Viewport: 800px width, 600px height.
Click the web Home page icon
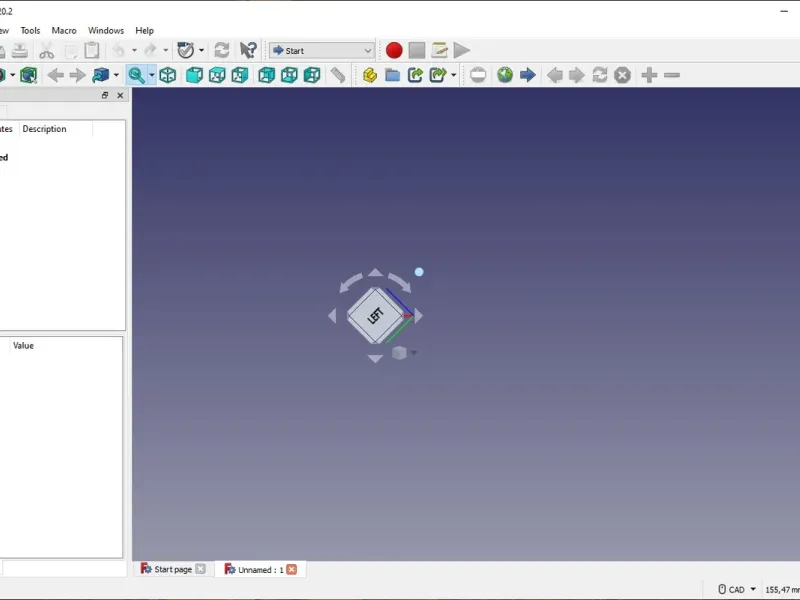point(478,76)
